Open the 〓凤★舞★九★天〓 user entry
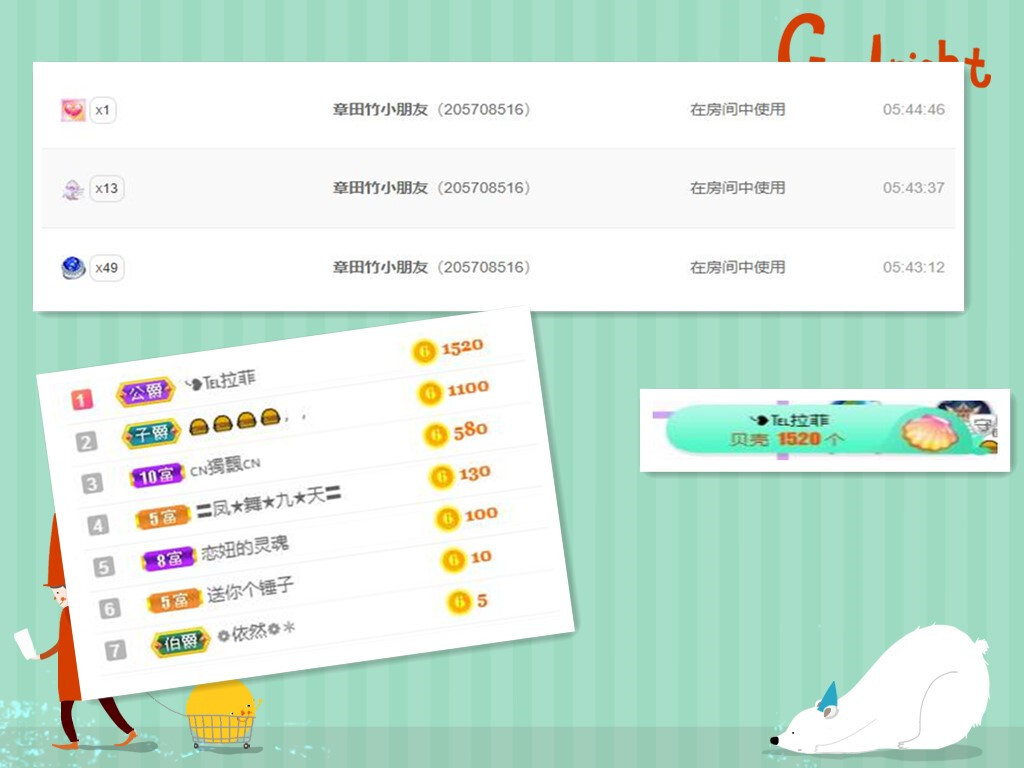The height and width of the screenshot is (768, 1024). point(268,502)
